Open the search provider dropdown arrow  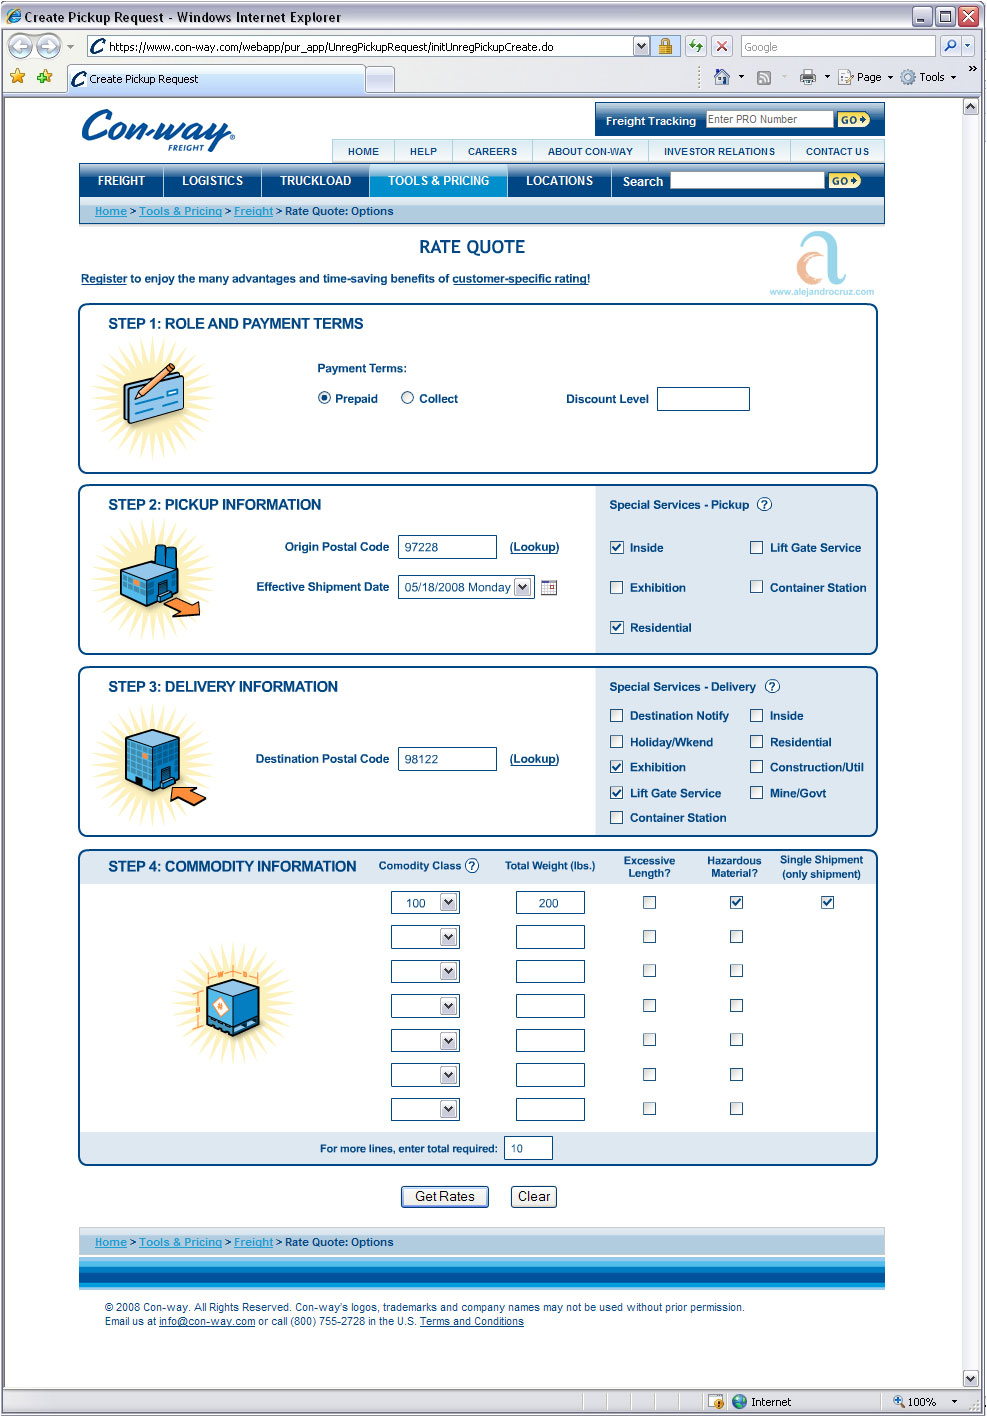click(x=968, y=46)
